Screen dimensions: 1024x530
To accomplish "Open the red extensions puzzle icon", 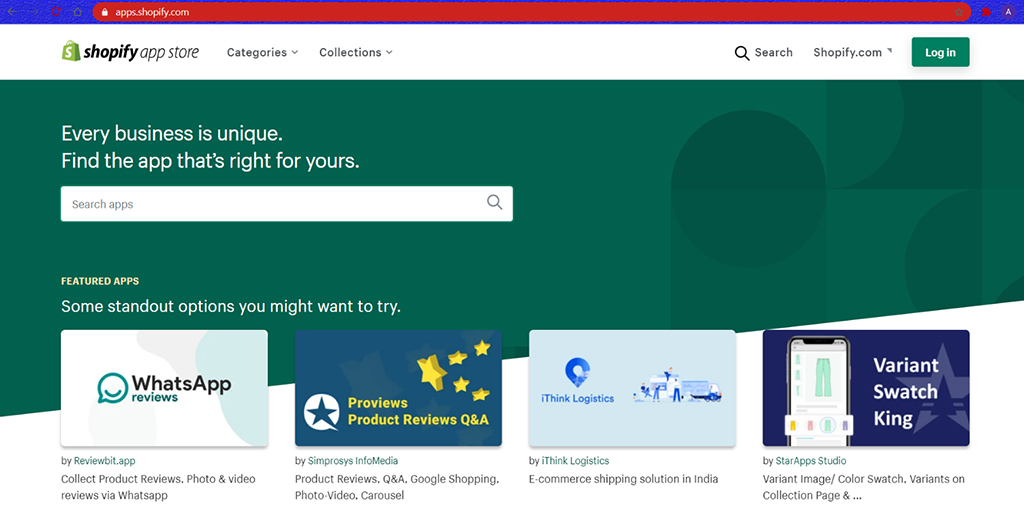I will (986, 12).
